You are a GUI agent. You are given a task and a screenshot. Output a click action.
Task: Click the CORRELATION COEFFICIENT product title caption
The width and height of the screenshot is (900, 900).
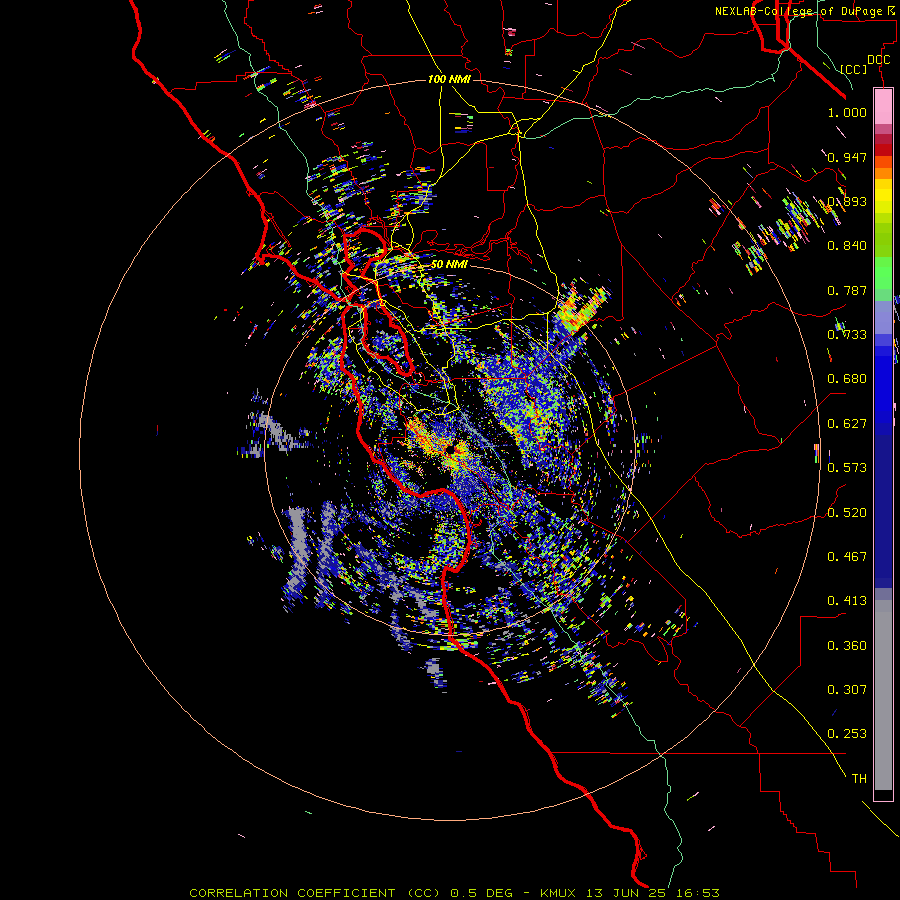[454, 893]
